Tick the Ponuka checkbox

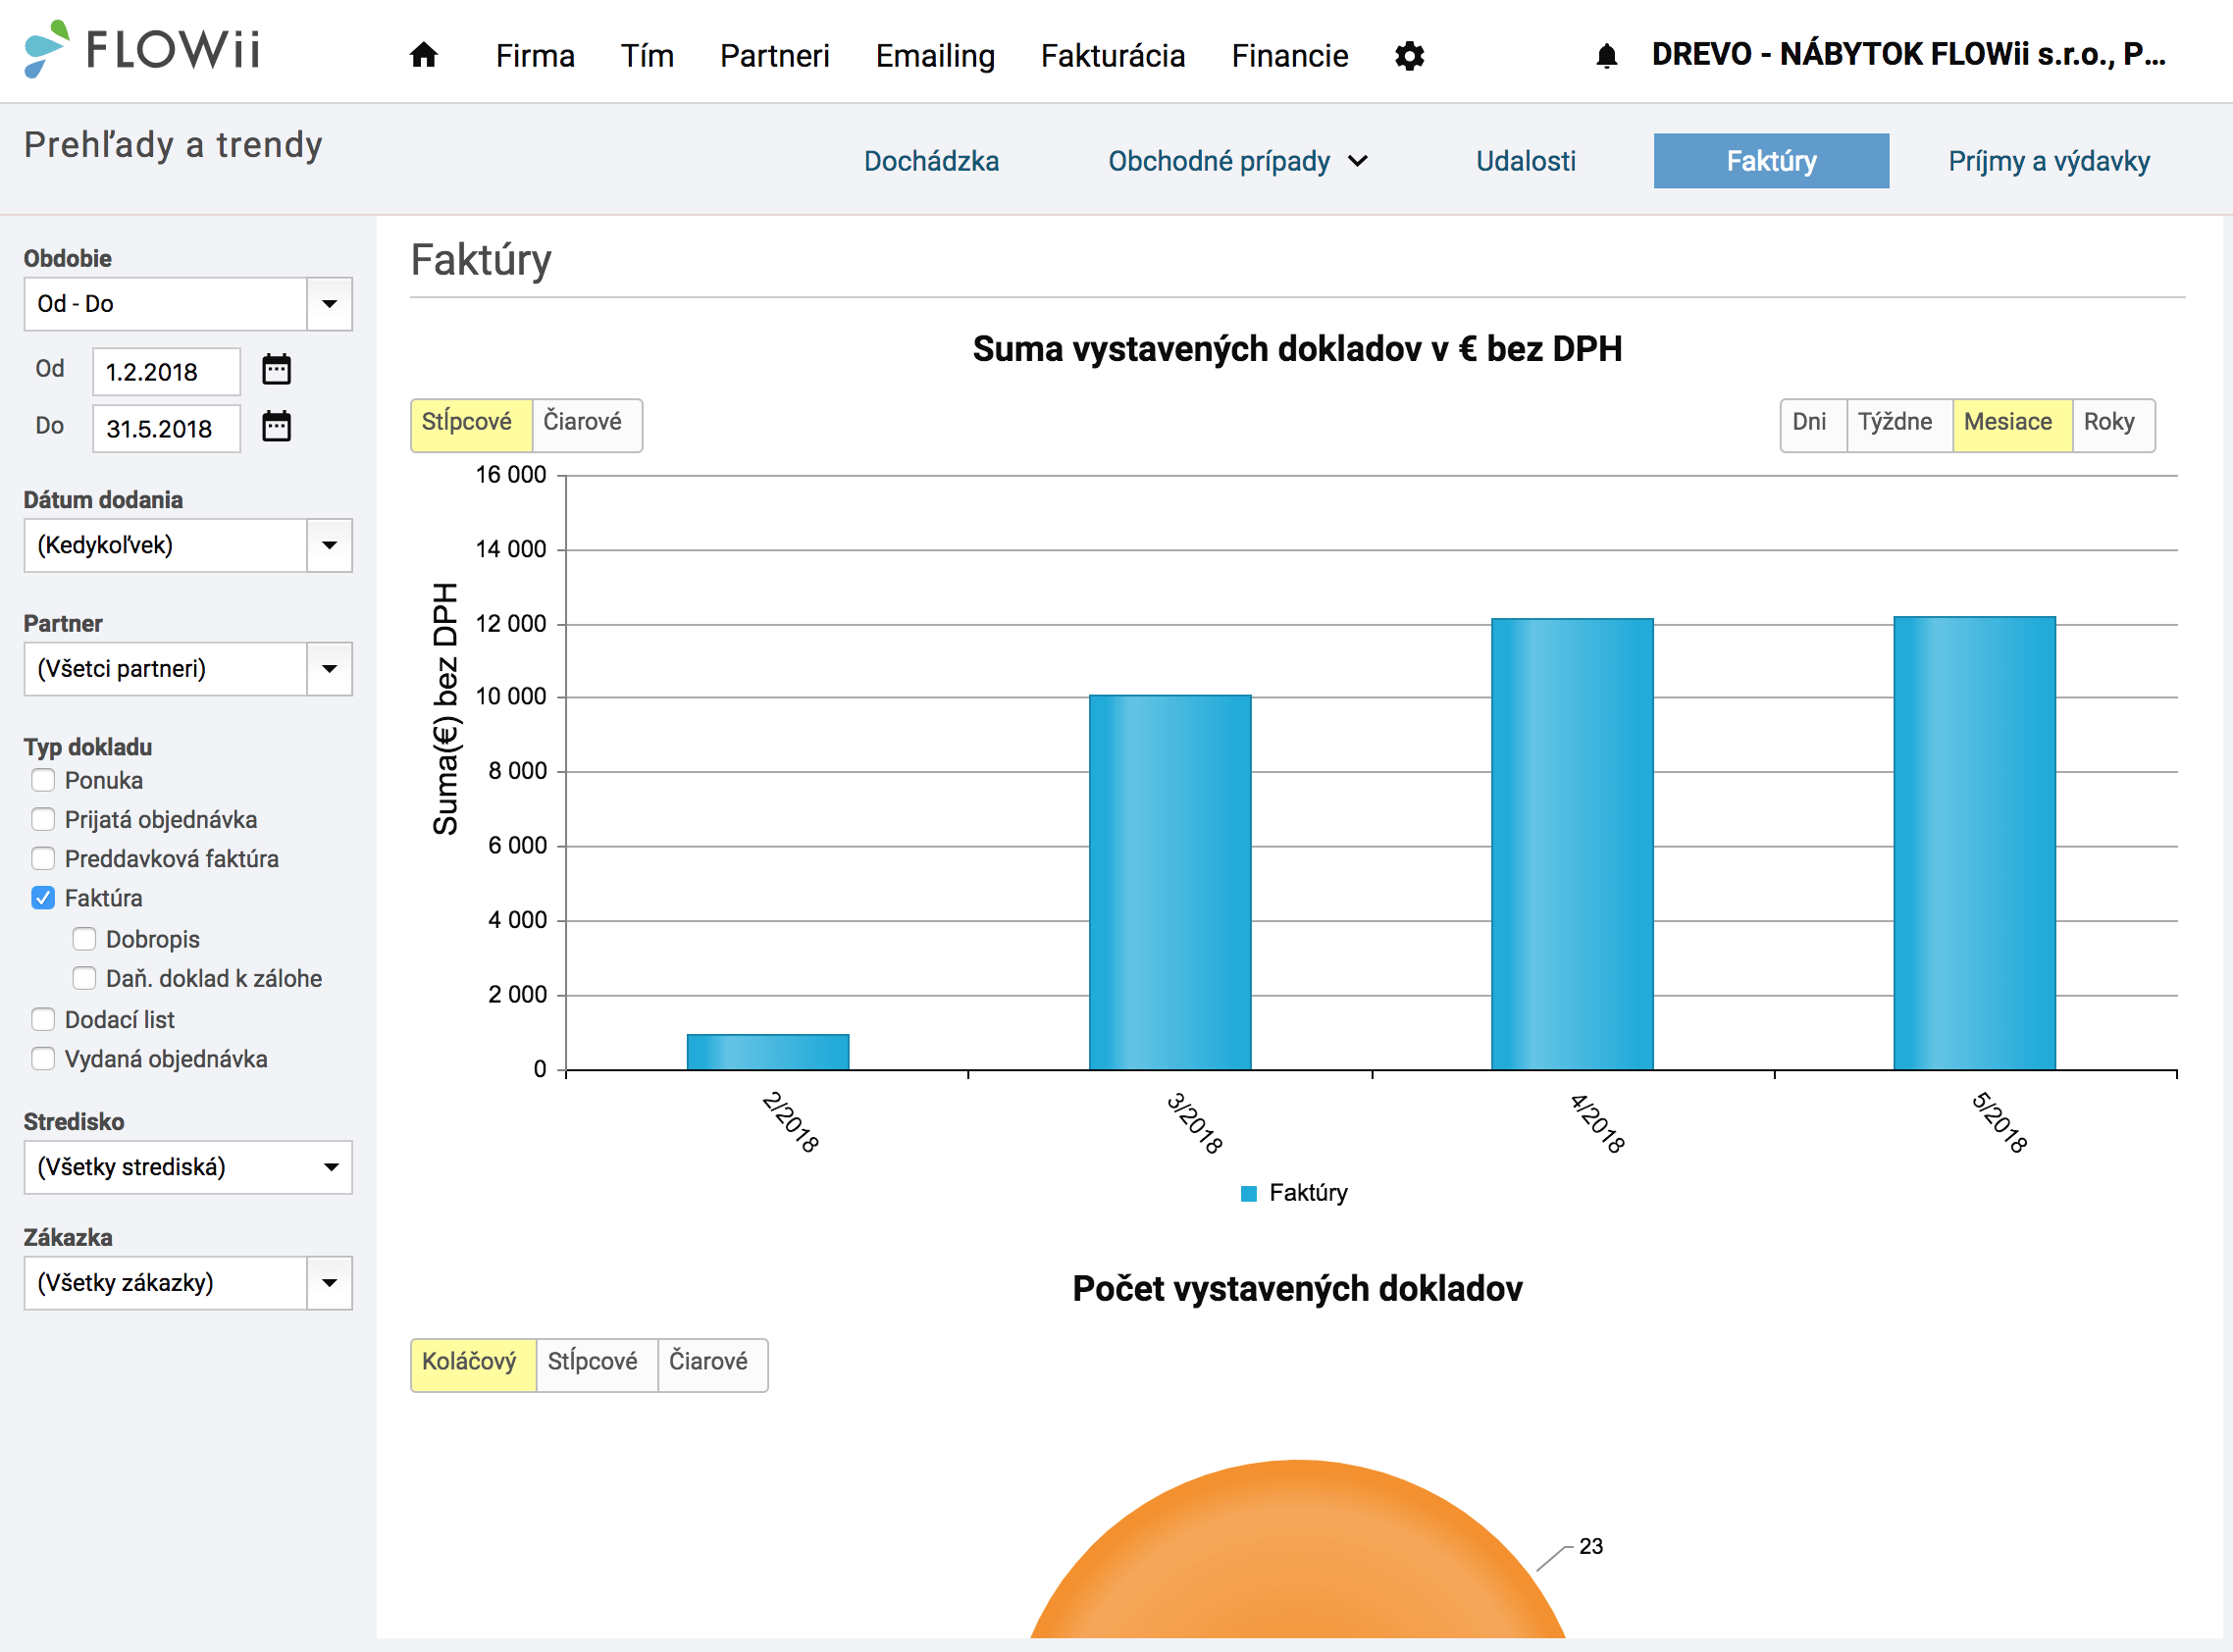click(x=43, y=780)
